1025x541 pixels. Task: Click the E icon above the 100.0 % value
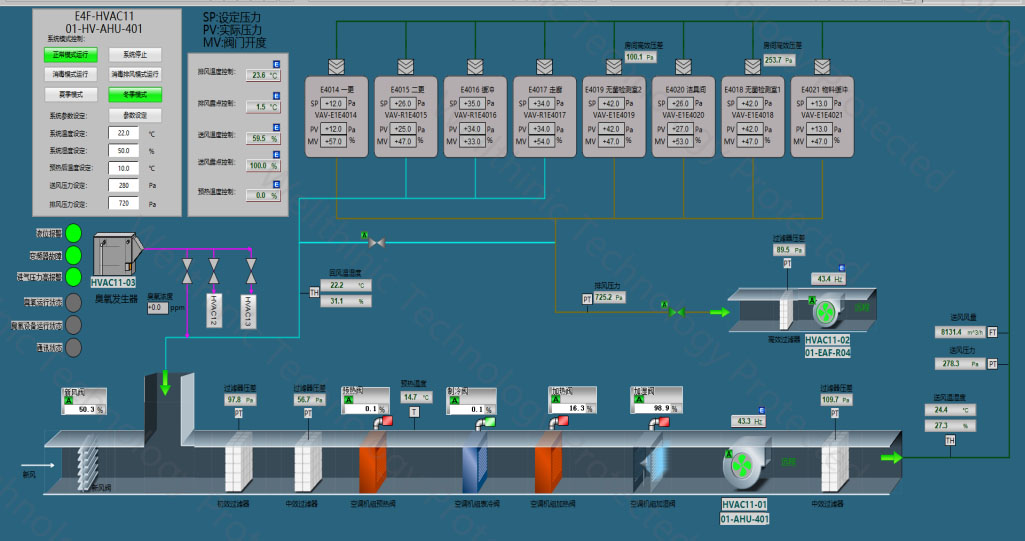(277, 154)
